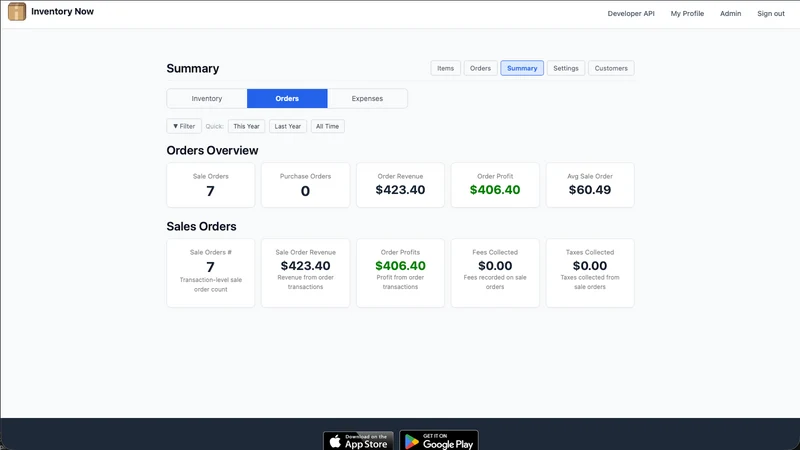Click the App Store download badge

click(x=358, y=441)
